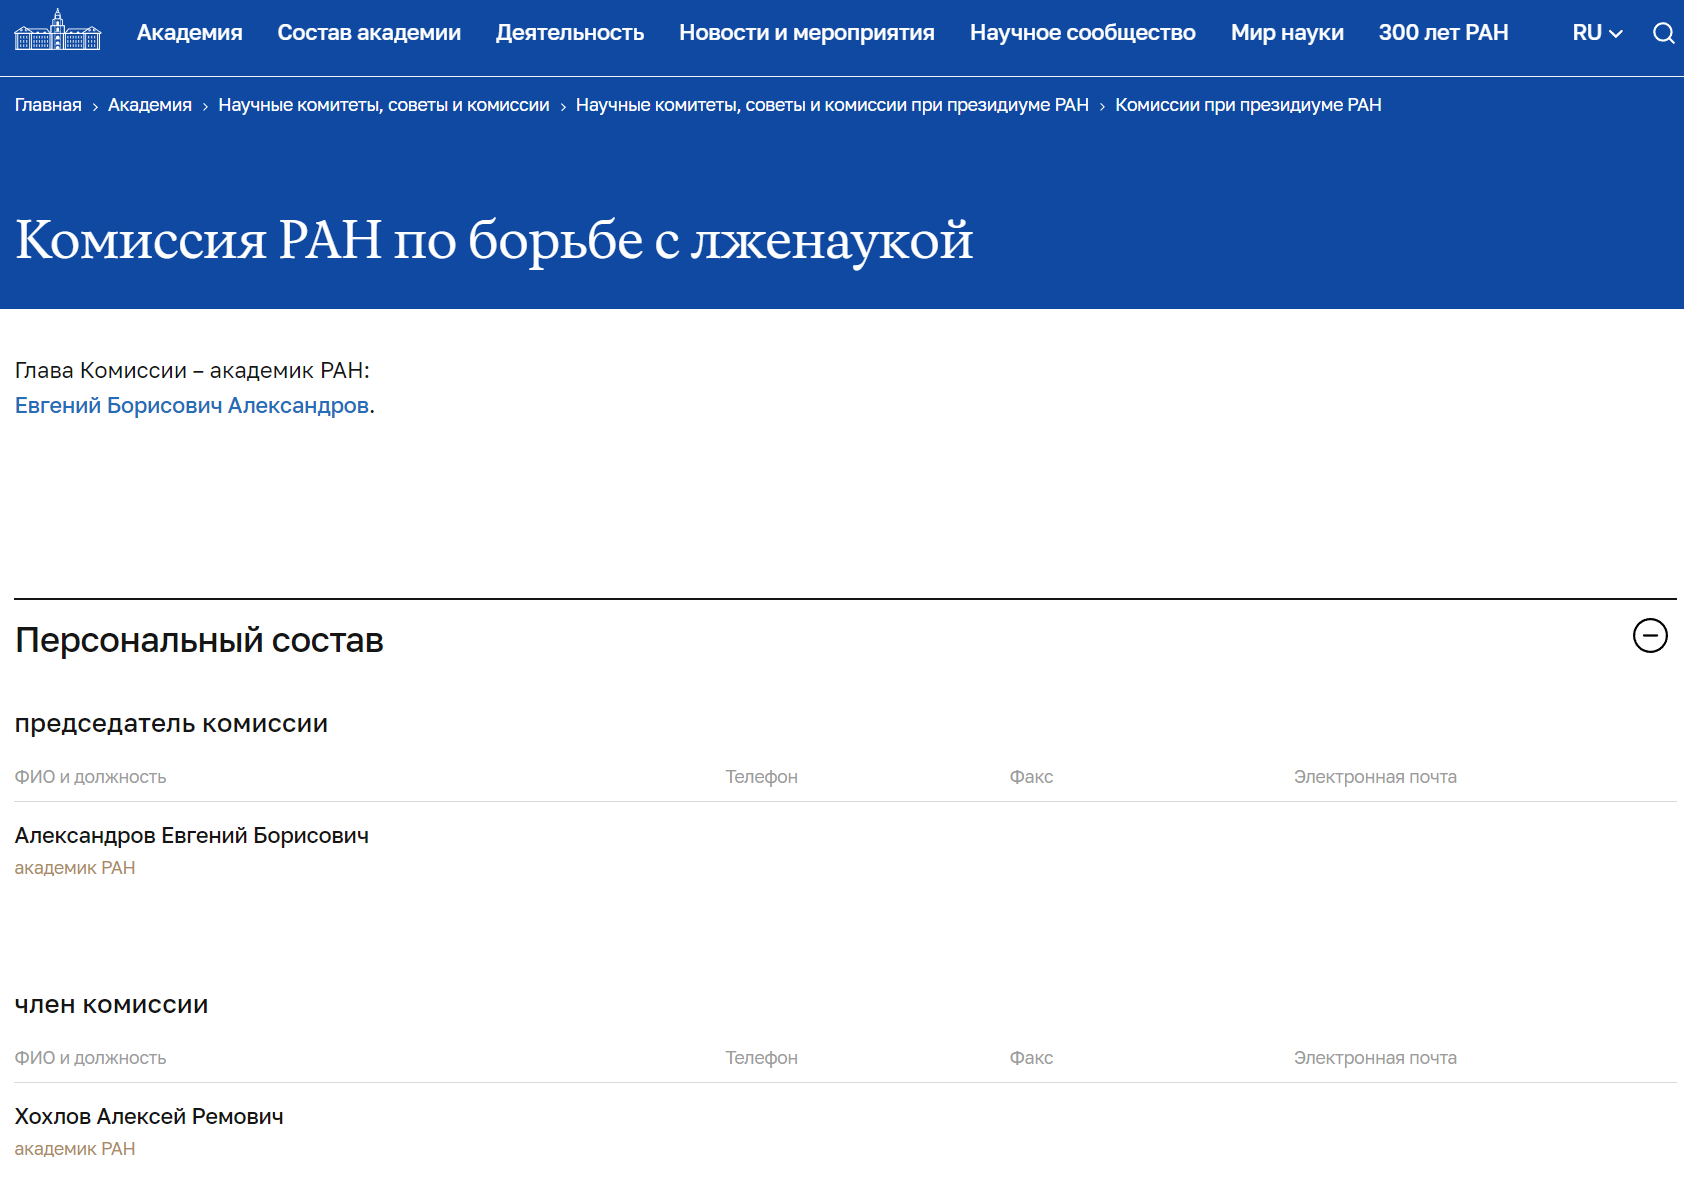Click академик РАН label under Александров

coord(75,868)
